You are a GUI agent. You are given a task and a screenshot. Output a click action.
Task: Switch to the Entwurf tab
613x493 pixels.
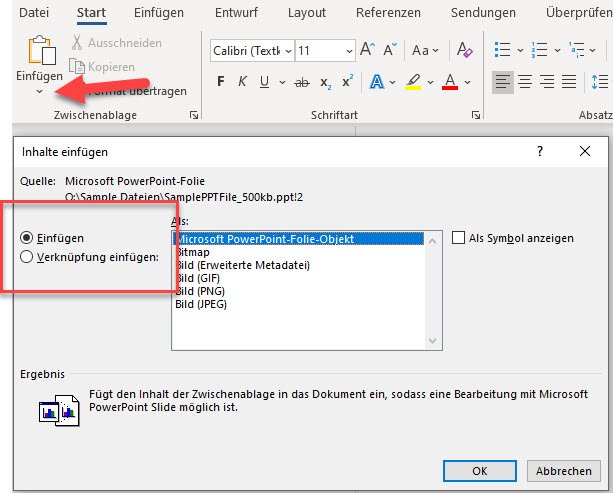tap(236, 13)
